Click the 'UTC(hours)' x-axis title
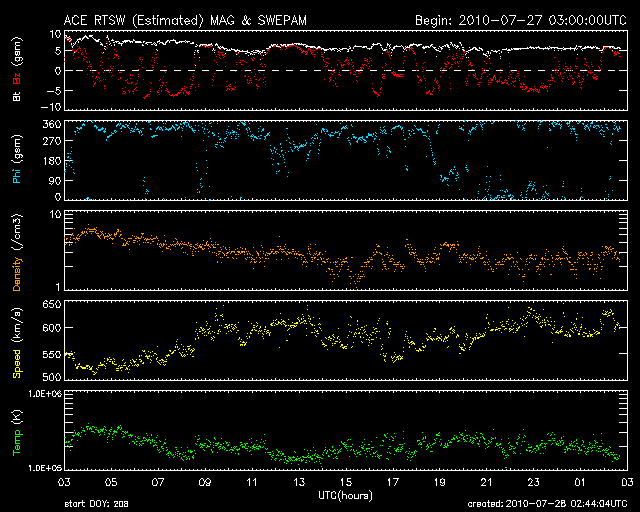The image size is (640, 512). [345, 495]
